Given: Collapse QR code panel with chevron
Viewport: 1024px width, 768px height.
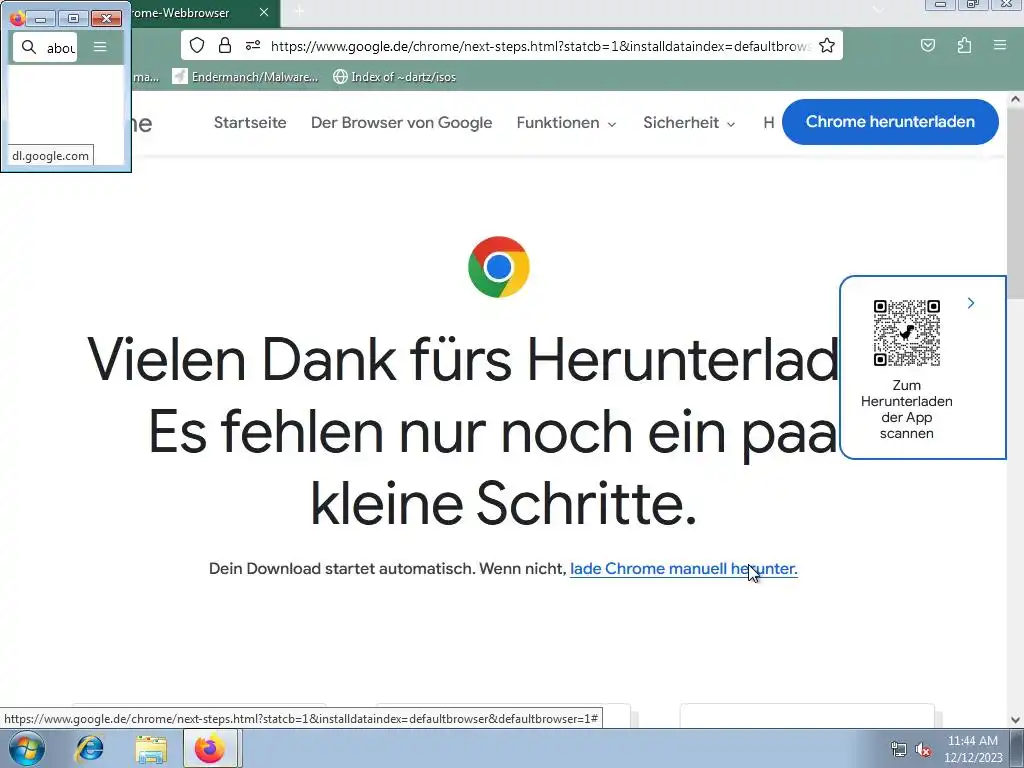Looking at the screenshot, I should click(971, 303).
